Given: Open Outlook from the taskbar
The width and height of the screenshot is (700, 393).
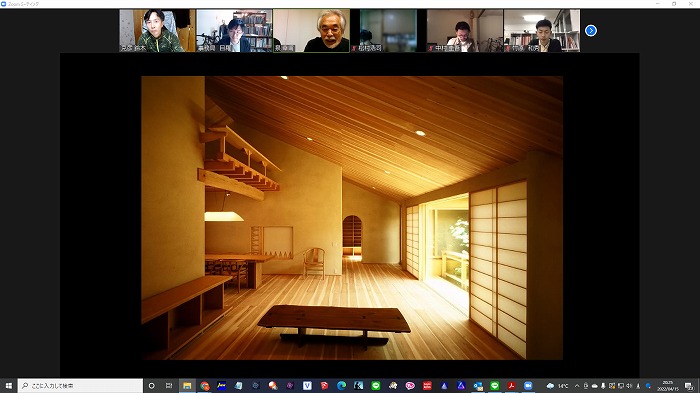Looking at the screenshot, I should coord(478,385).
